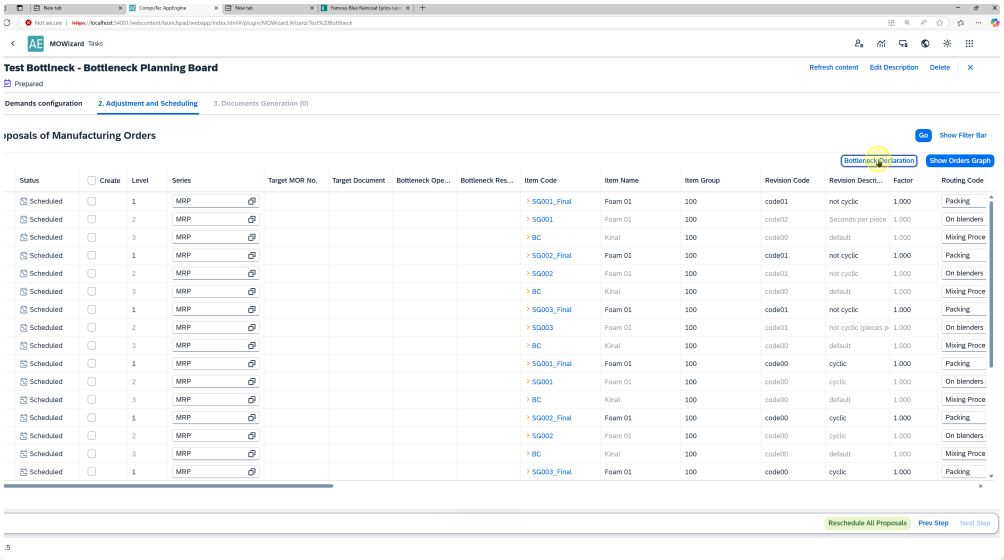Check the Create header select-all checkbox
Viewport: 1004px width, 560px height.
point(92,181)
